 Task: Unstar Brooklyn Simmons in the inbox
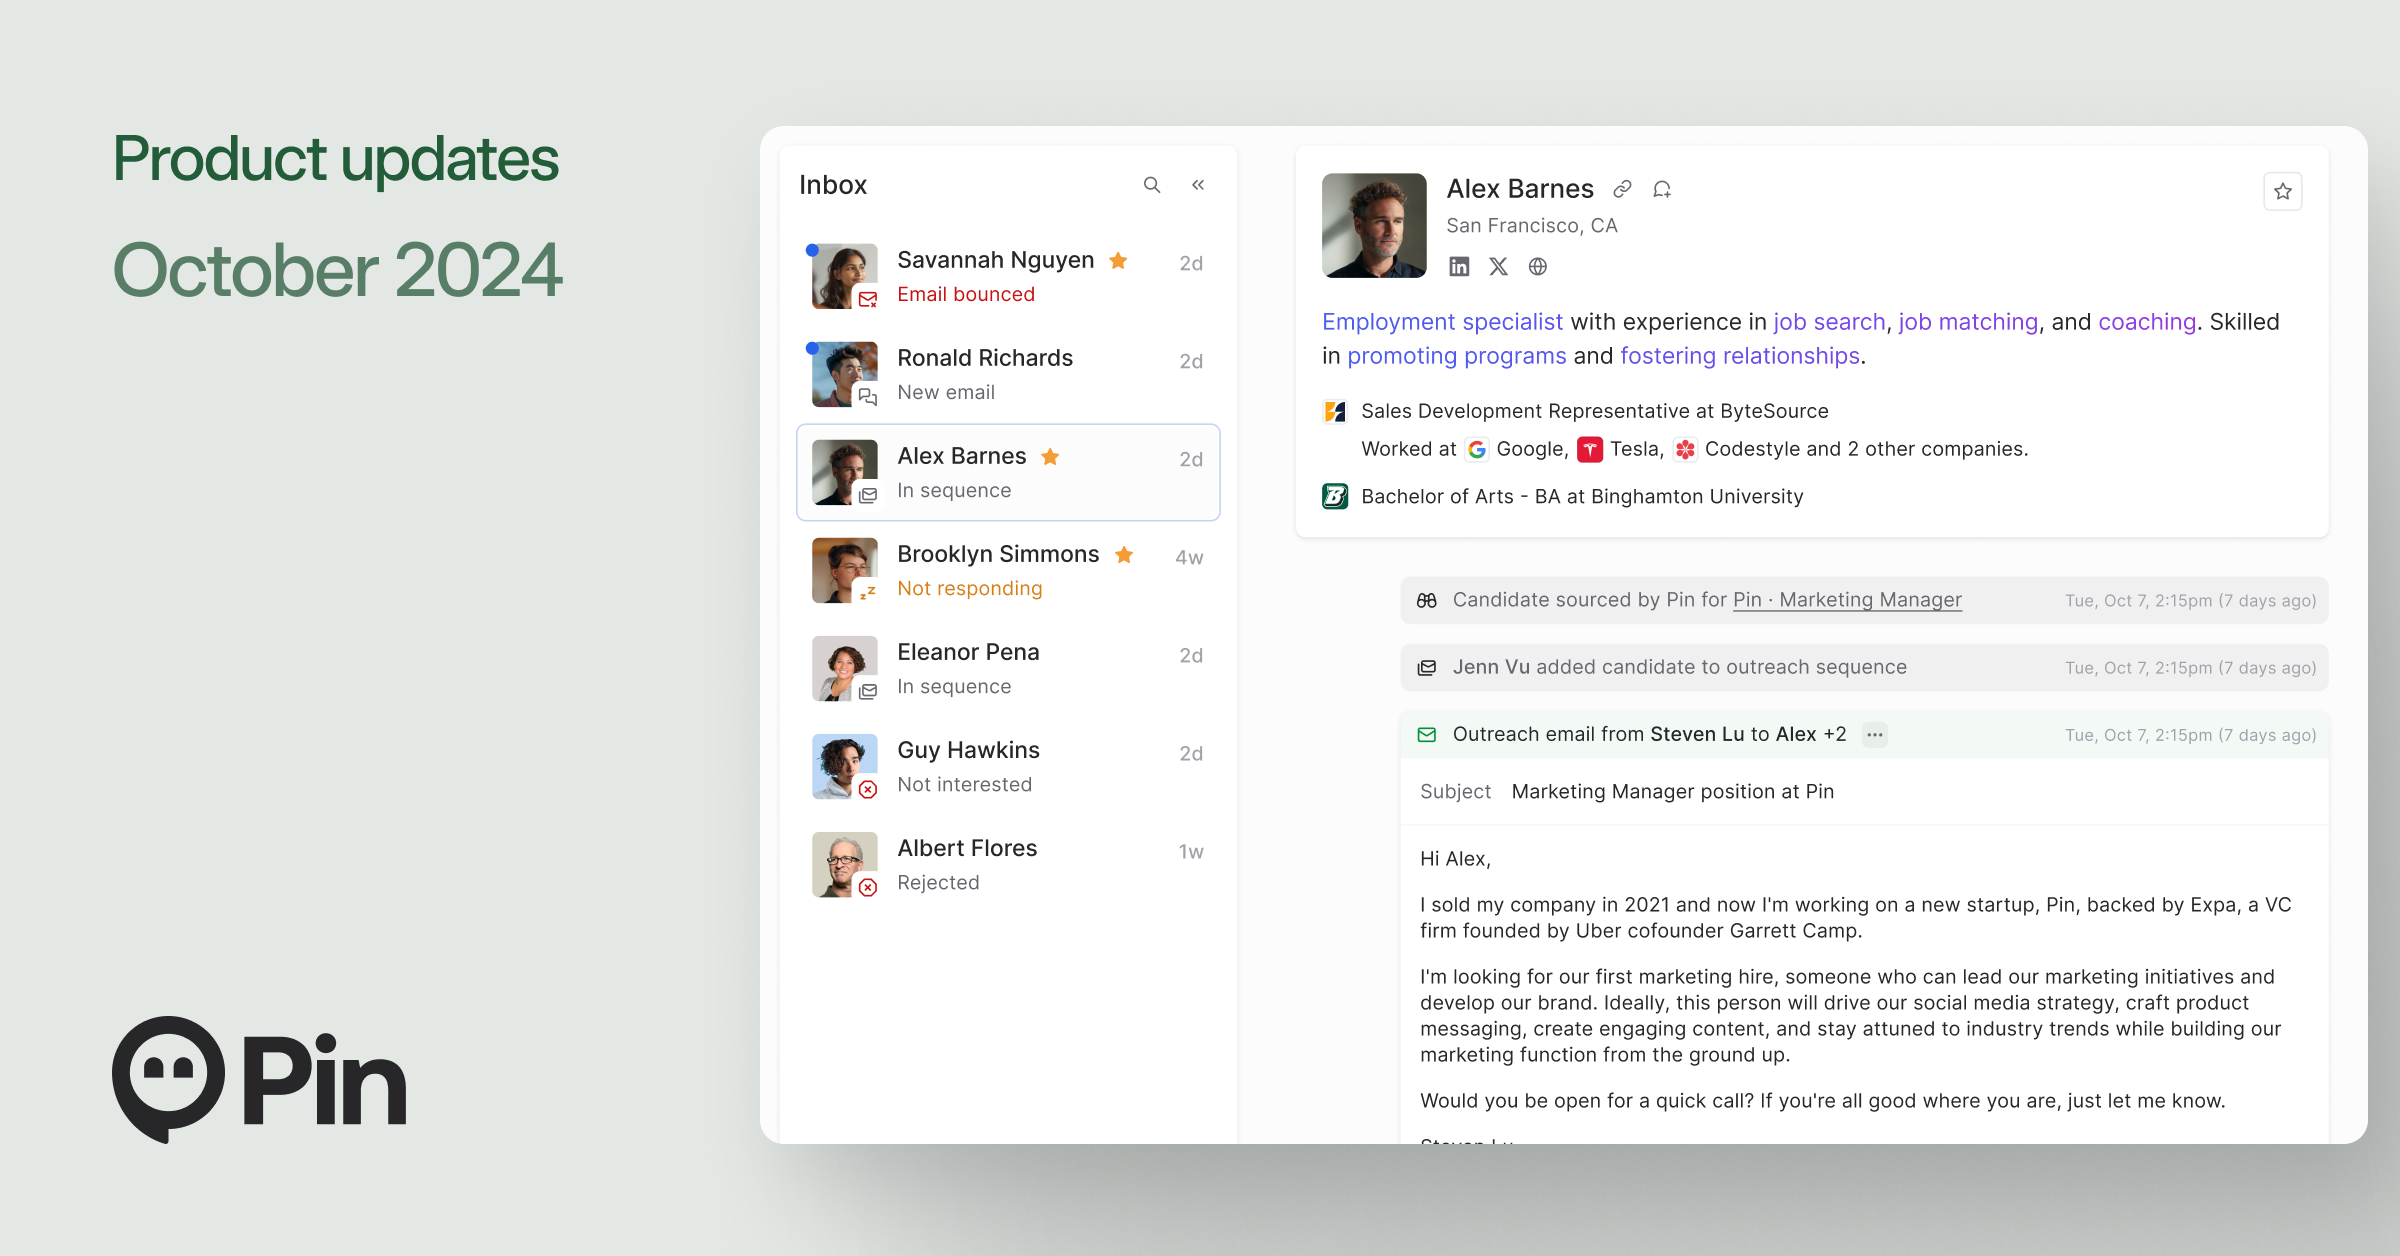1123,555
